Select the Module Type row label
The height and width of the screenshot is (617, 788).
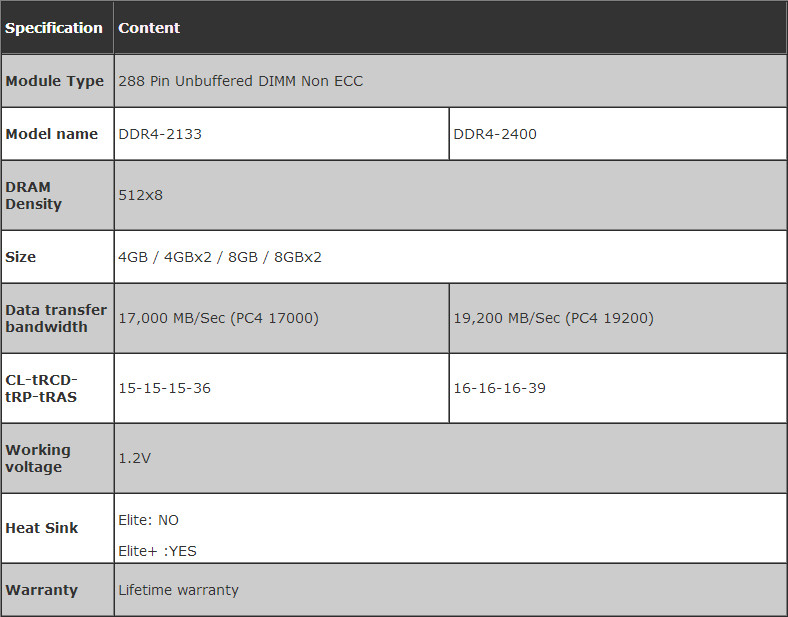[55, 81]
